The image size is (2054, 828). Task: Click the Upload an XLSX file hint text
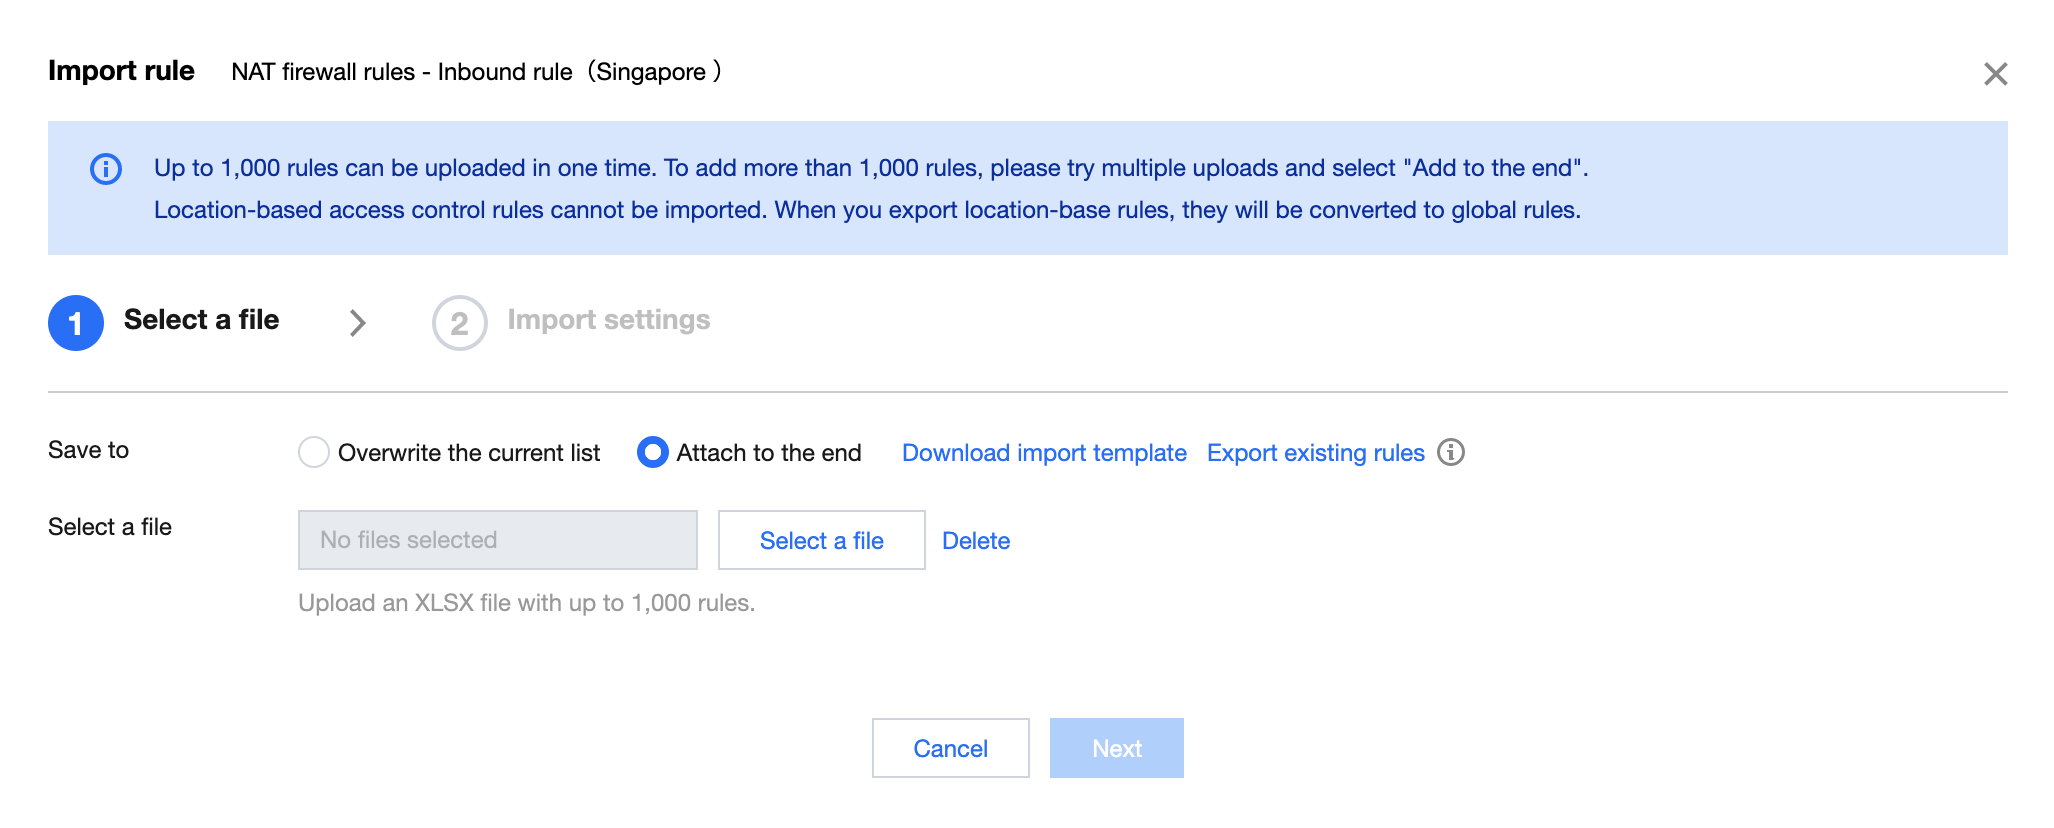526,603
